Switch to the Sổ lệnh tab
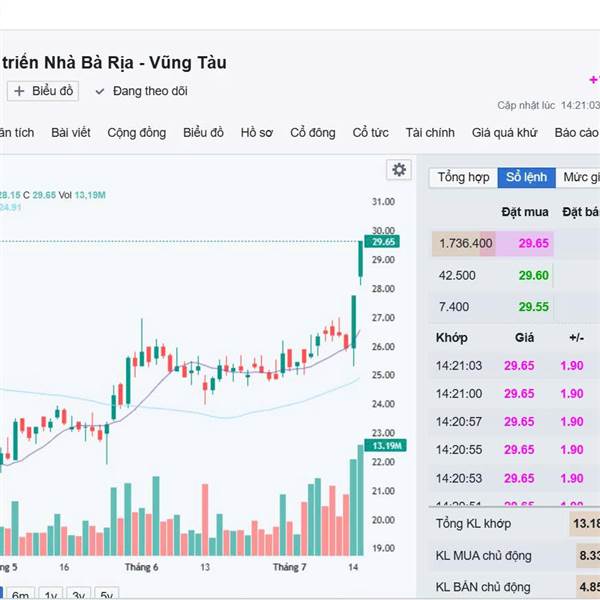600x600 pixels. [x=526, y=177]
